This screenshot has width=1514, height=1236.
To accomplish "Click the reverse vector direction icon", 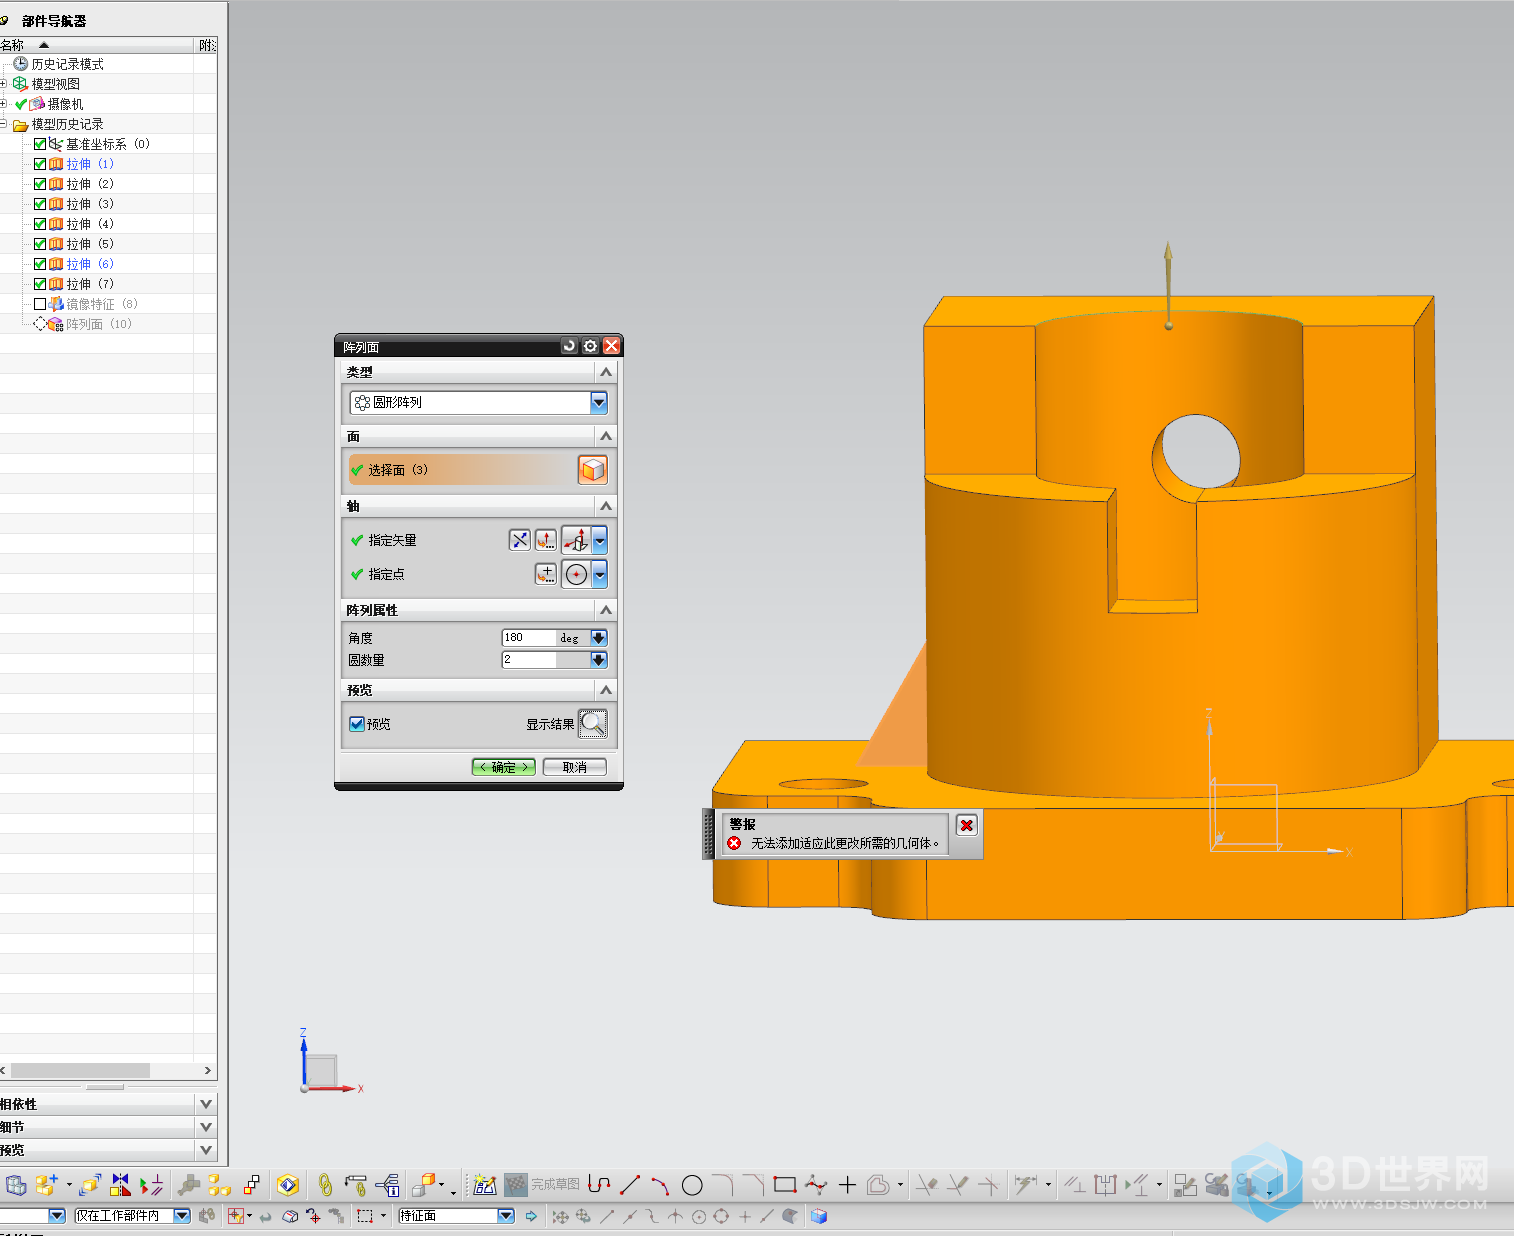I will pos(519,540).
